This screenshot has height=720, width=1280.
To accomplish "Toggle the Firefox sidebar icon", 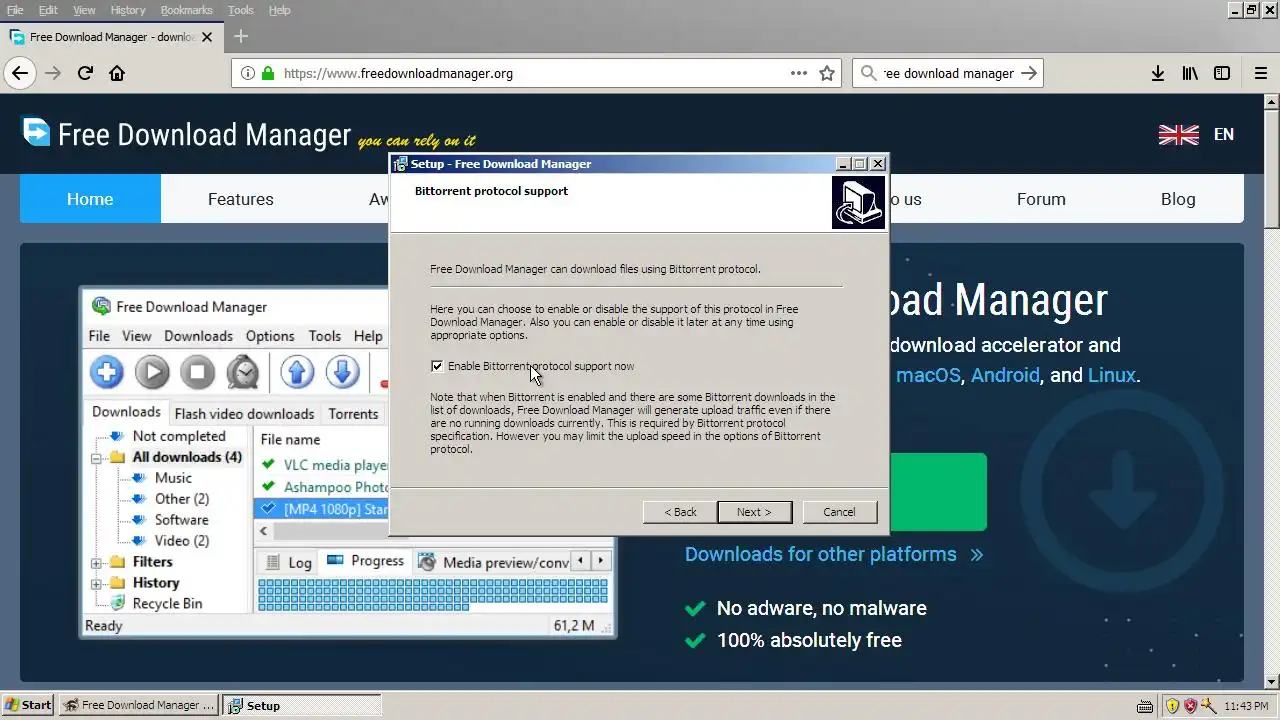I will tap(1222, 73).
